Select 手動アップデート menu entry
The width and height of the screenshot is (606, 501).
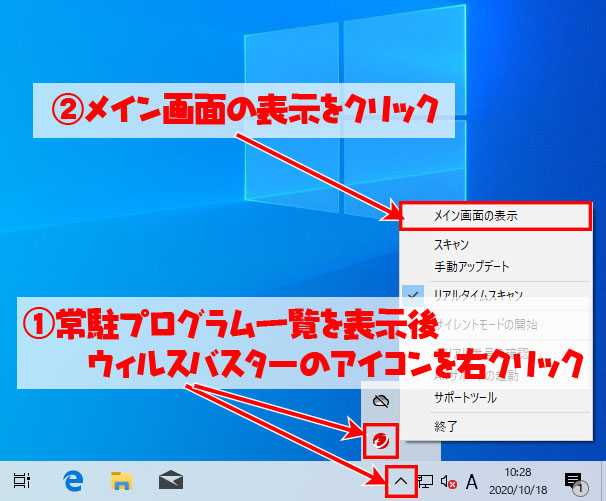coord(495,266)
